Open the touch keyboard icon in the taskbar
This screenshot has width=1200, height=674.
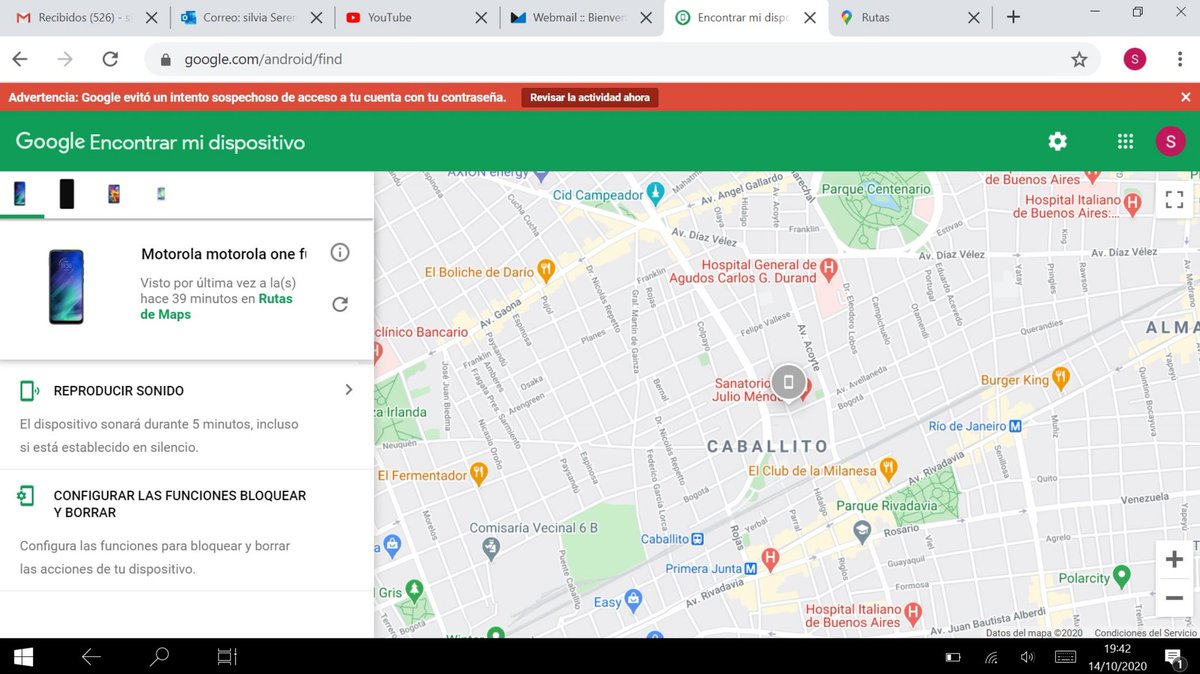pos(1065,657)
